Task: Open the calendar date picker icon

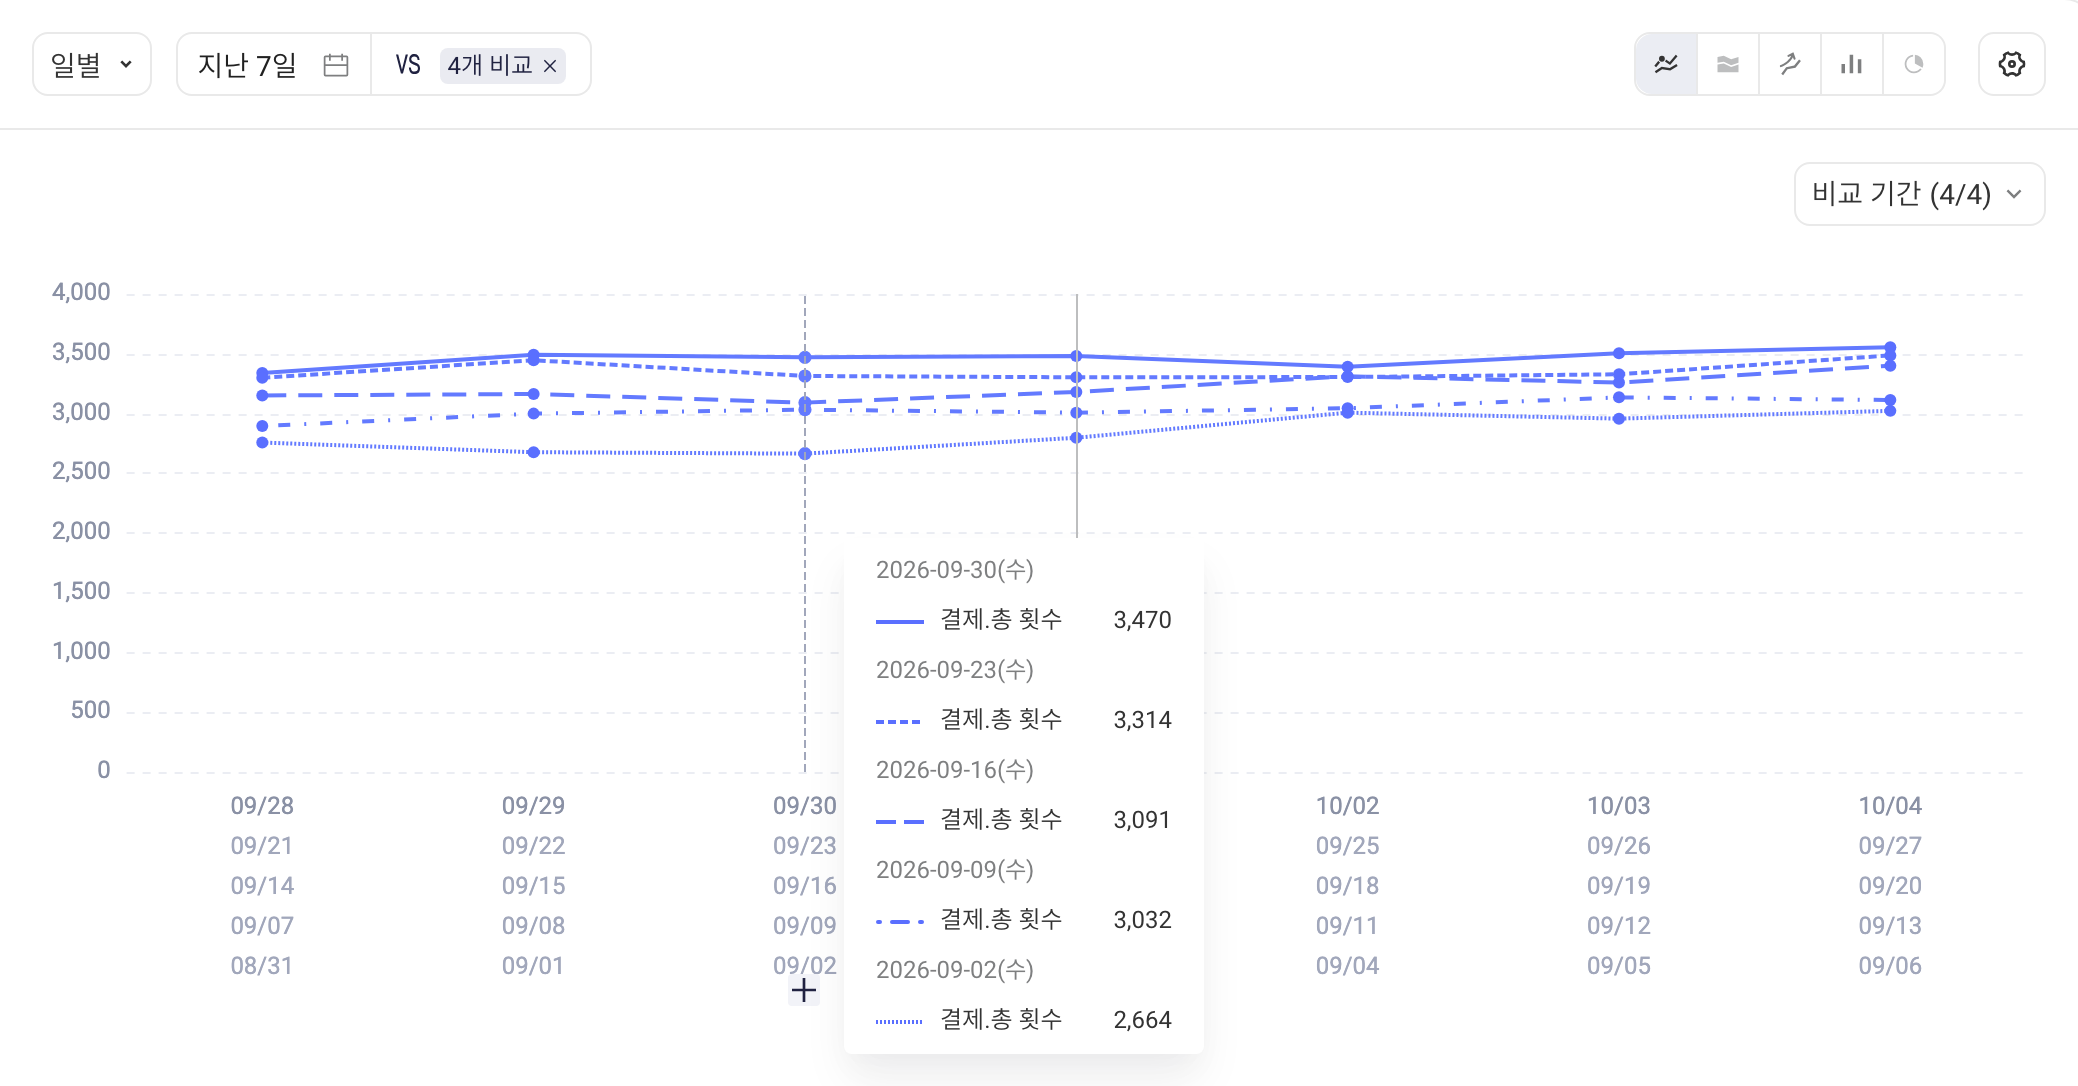Action: pos(336,65)
